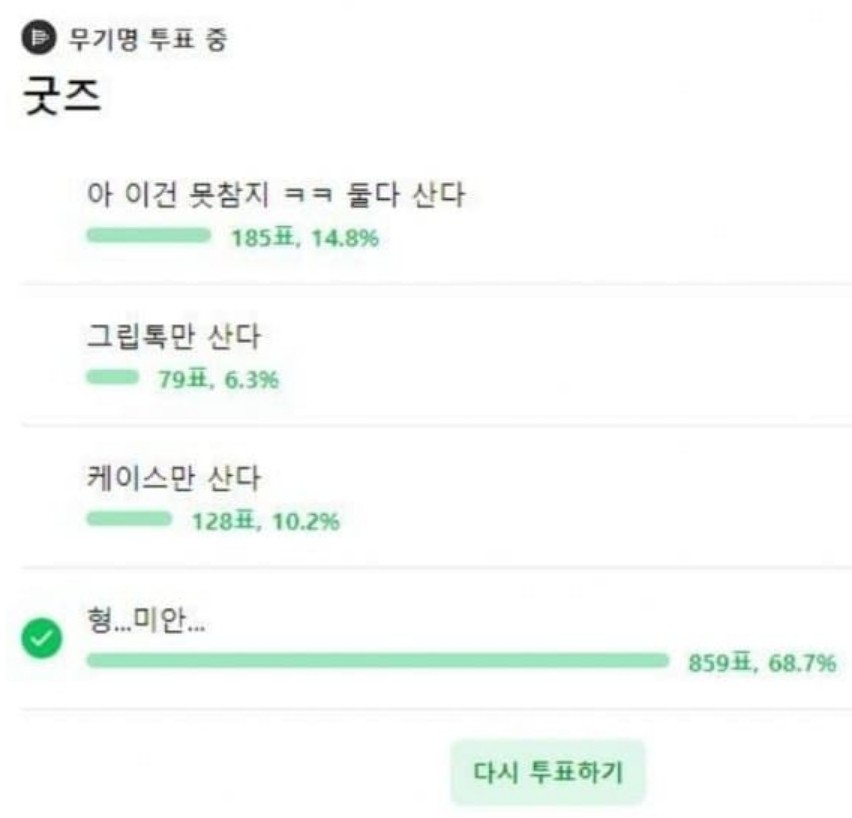This screenshot has height=818, width=852.
Task: Click the 79표, 6.3% result text
Action: 217,380
